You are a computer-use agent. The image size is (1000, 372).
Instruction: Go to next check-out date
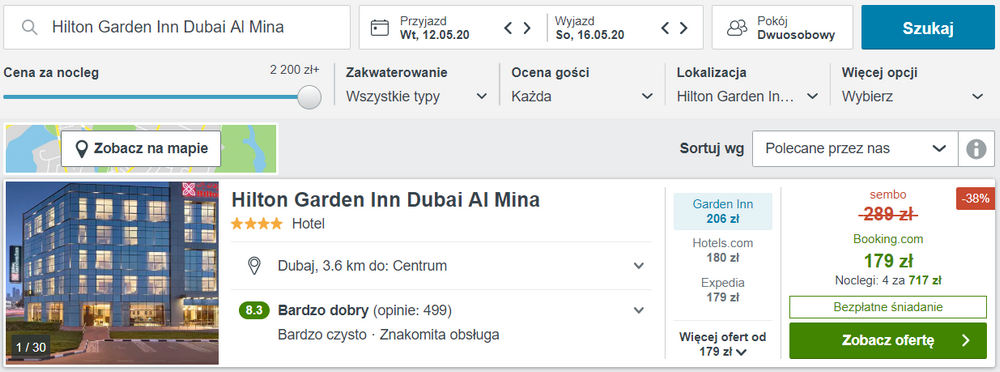(x=684, y=27)
